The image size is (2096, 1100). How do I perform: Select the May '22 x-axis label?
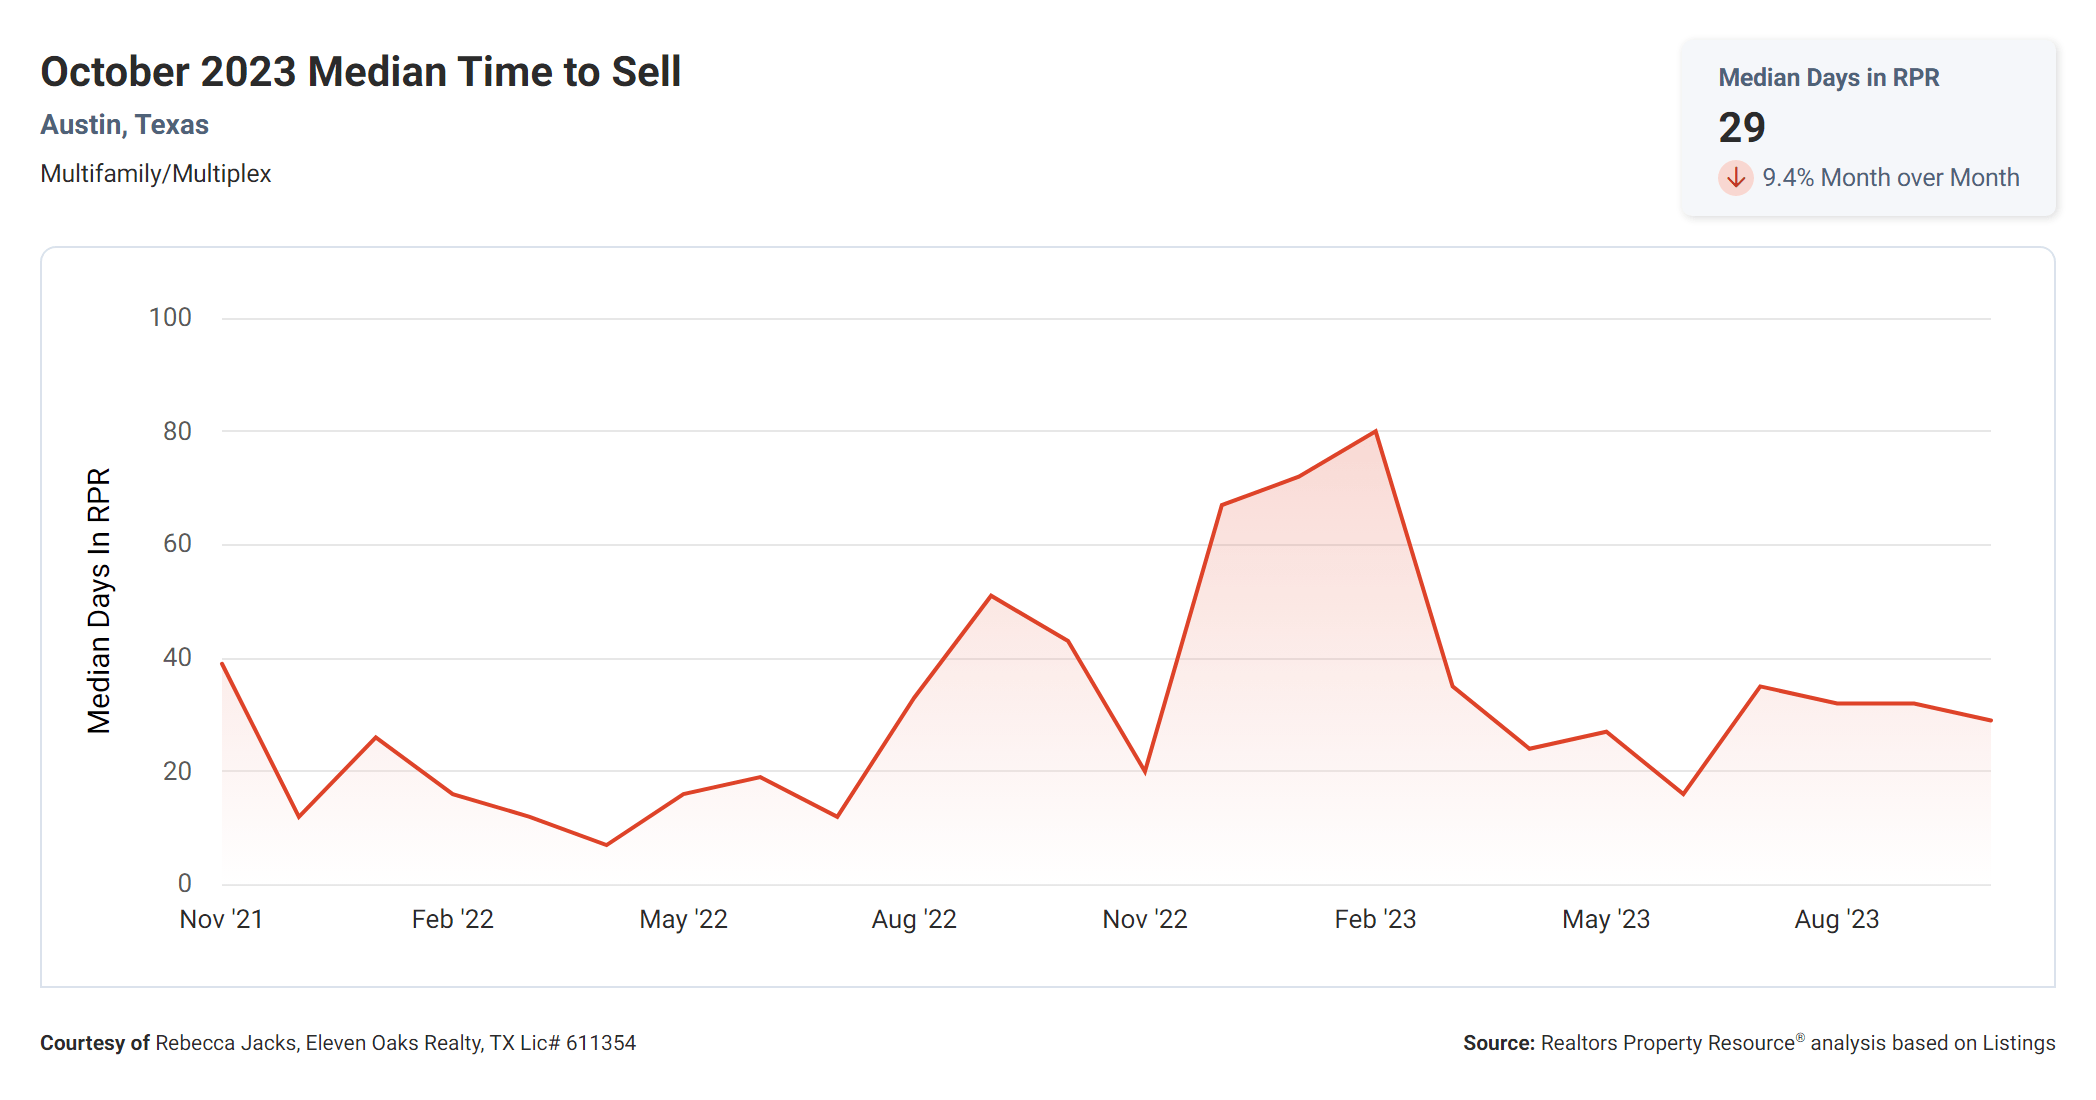point(683,919)
